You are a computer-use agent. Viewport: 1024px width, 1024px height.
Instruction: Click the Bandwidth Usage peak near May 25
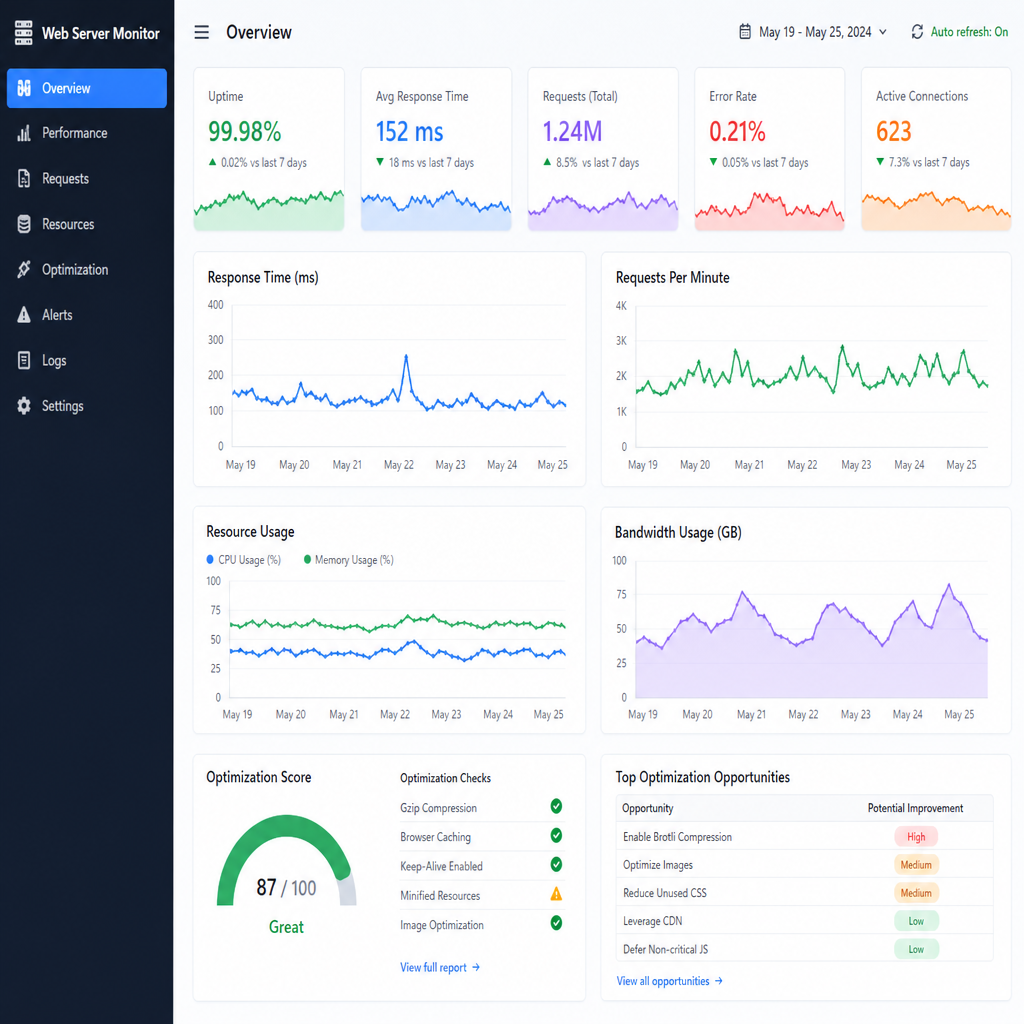click(948, 586)
